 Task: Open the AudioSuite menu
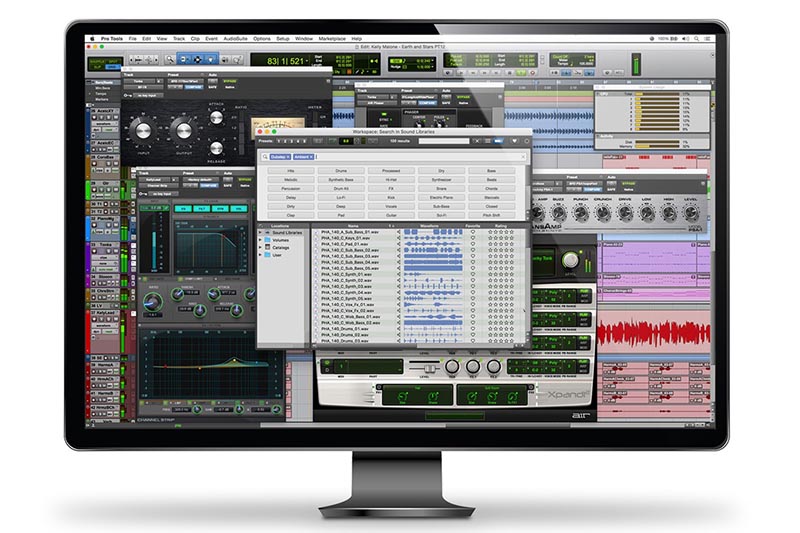click(235, 39)
